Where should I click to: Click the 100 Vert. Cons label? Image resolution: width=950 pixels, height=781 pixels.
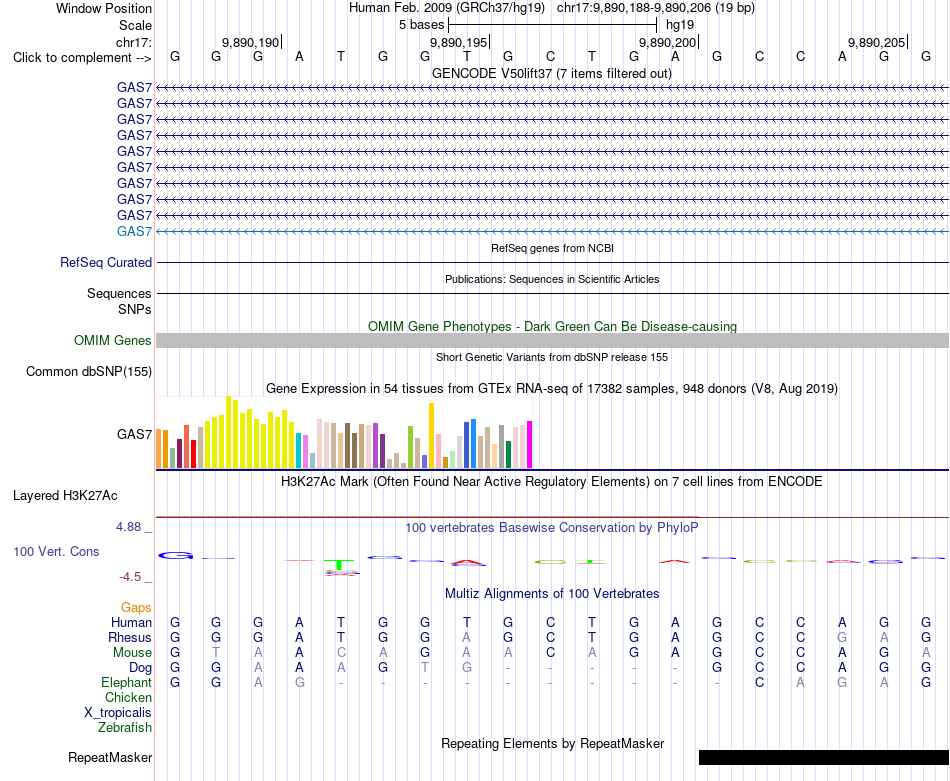56,551
